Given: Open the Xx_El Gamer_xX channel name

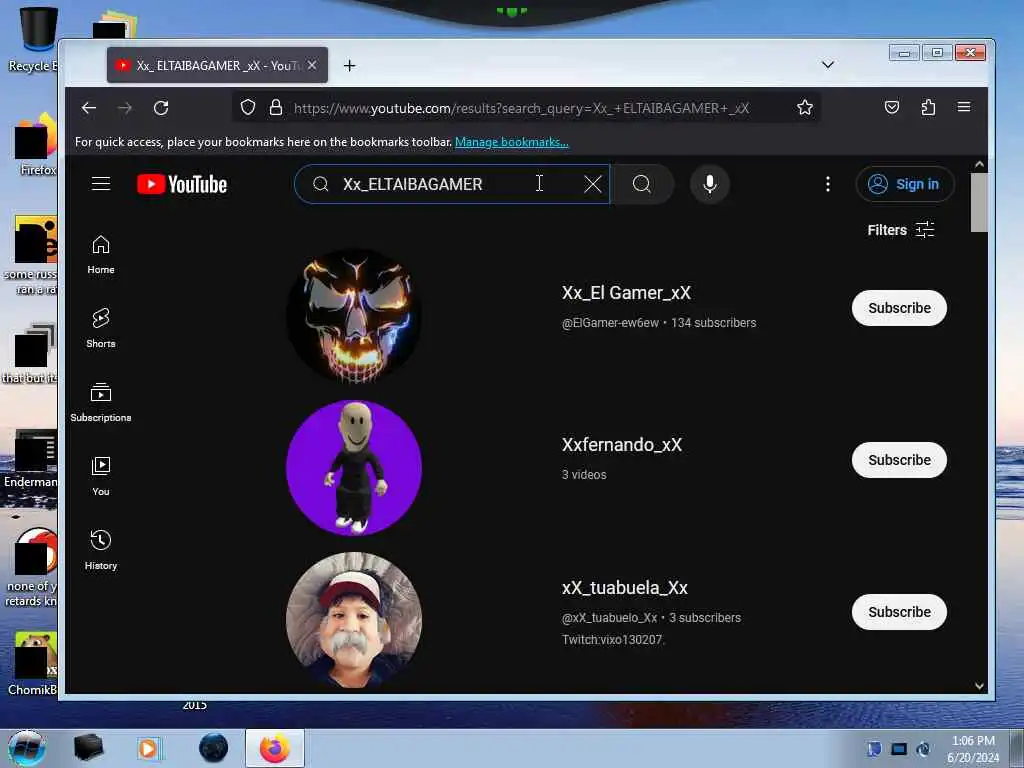Looking at the screenshot, I should 626,293.
